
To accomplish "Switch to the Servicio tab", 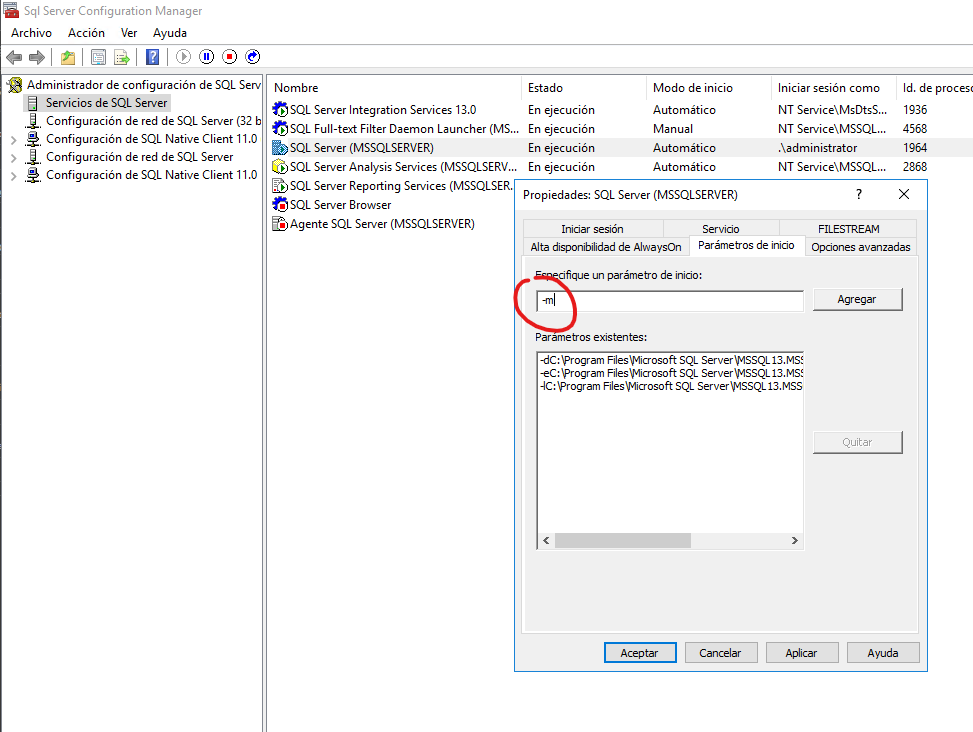I will (721, 229).
